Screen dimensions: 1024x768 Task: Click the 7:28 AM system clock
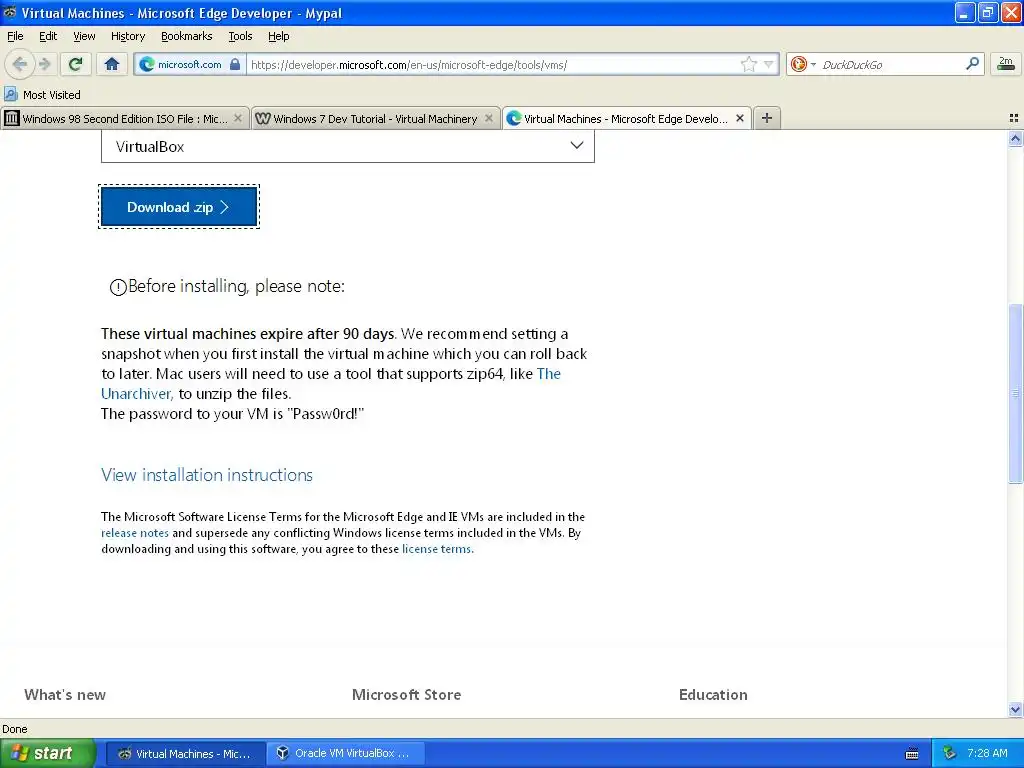(987, 754)
